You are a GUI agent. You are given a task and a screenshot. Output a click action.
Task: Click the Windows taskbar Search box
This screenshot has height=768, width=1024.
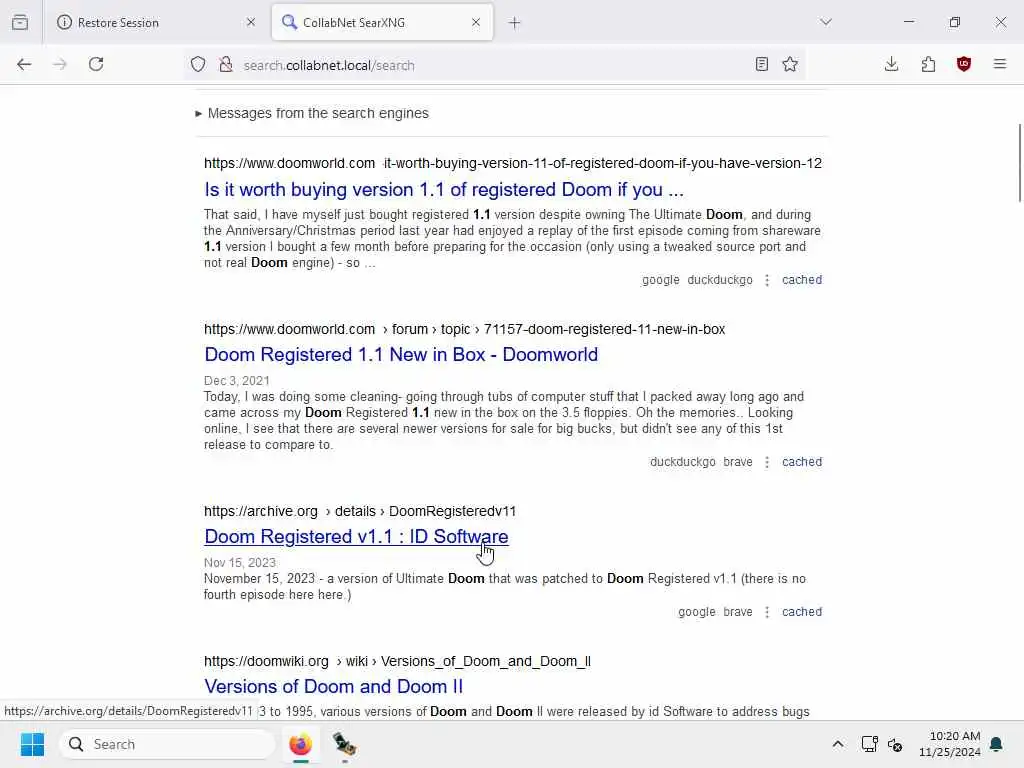click(x=167, y=744)
